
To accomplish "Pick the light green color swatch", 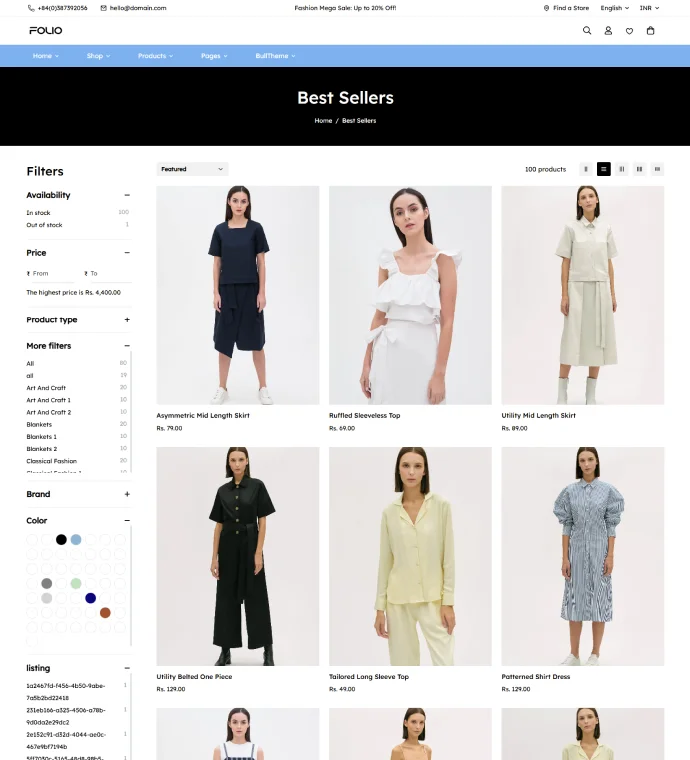I will point(76,583).
